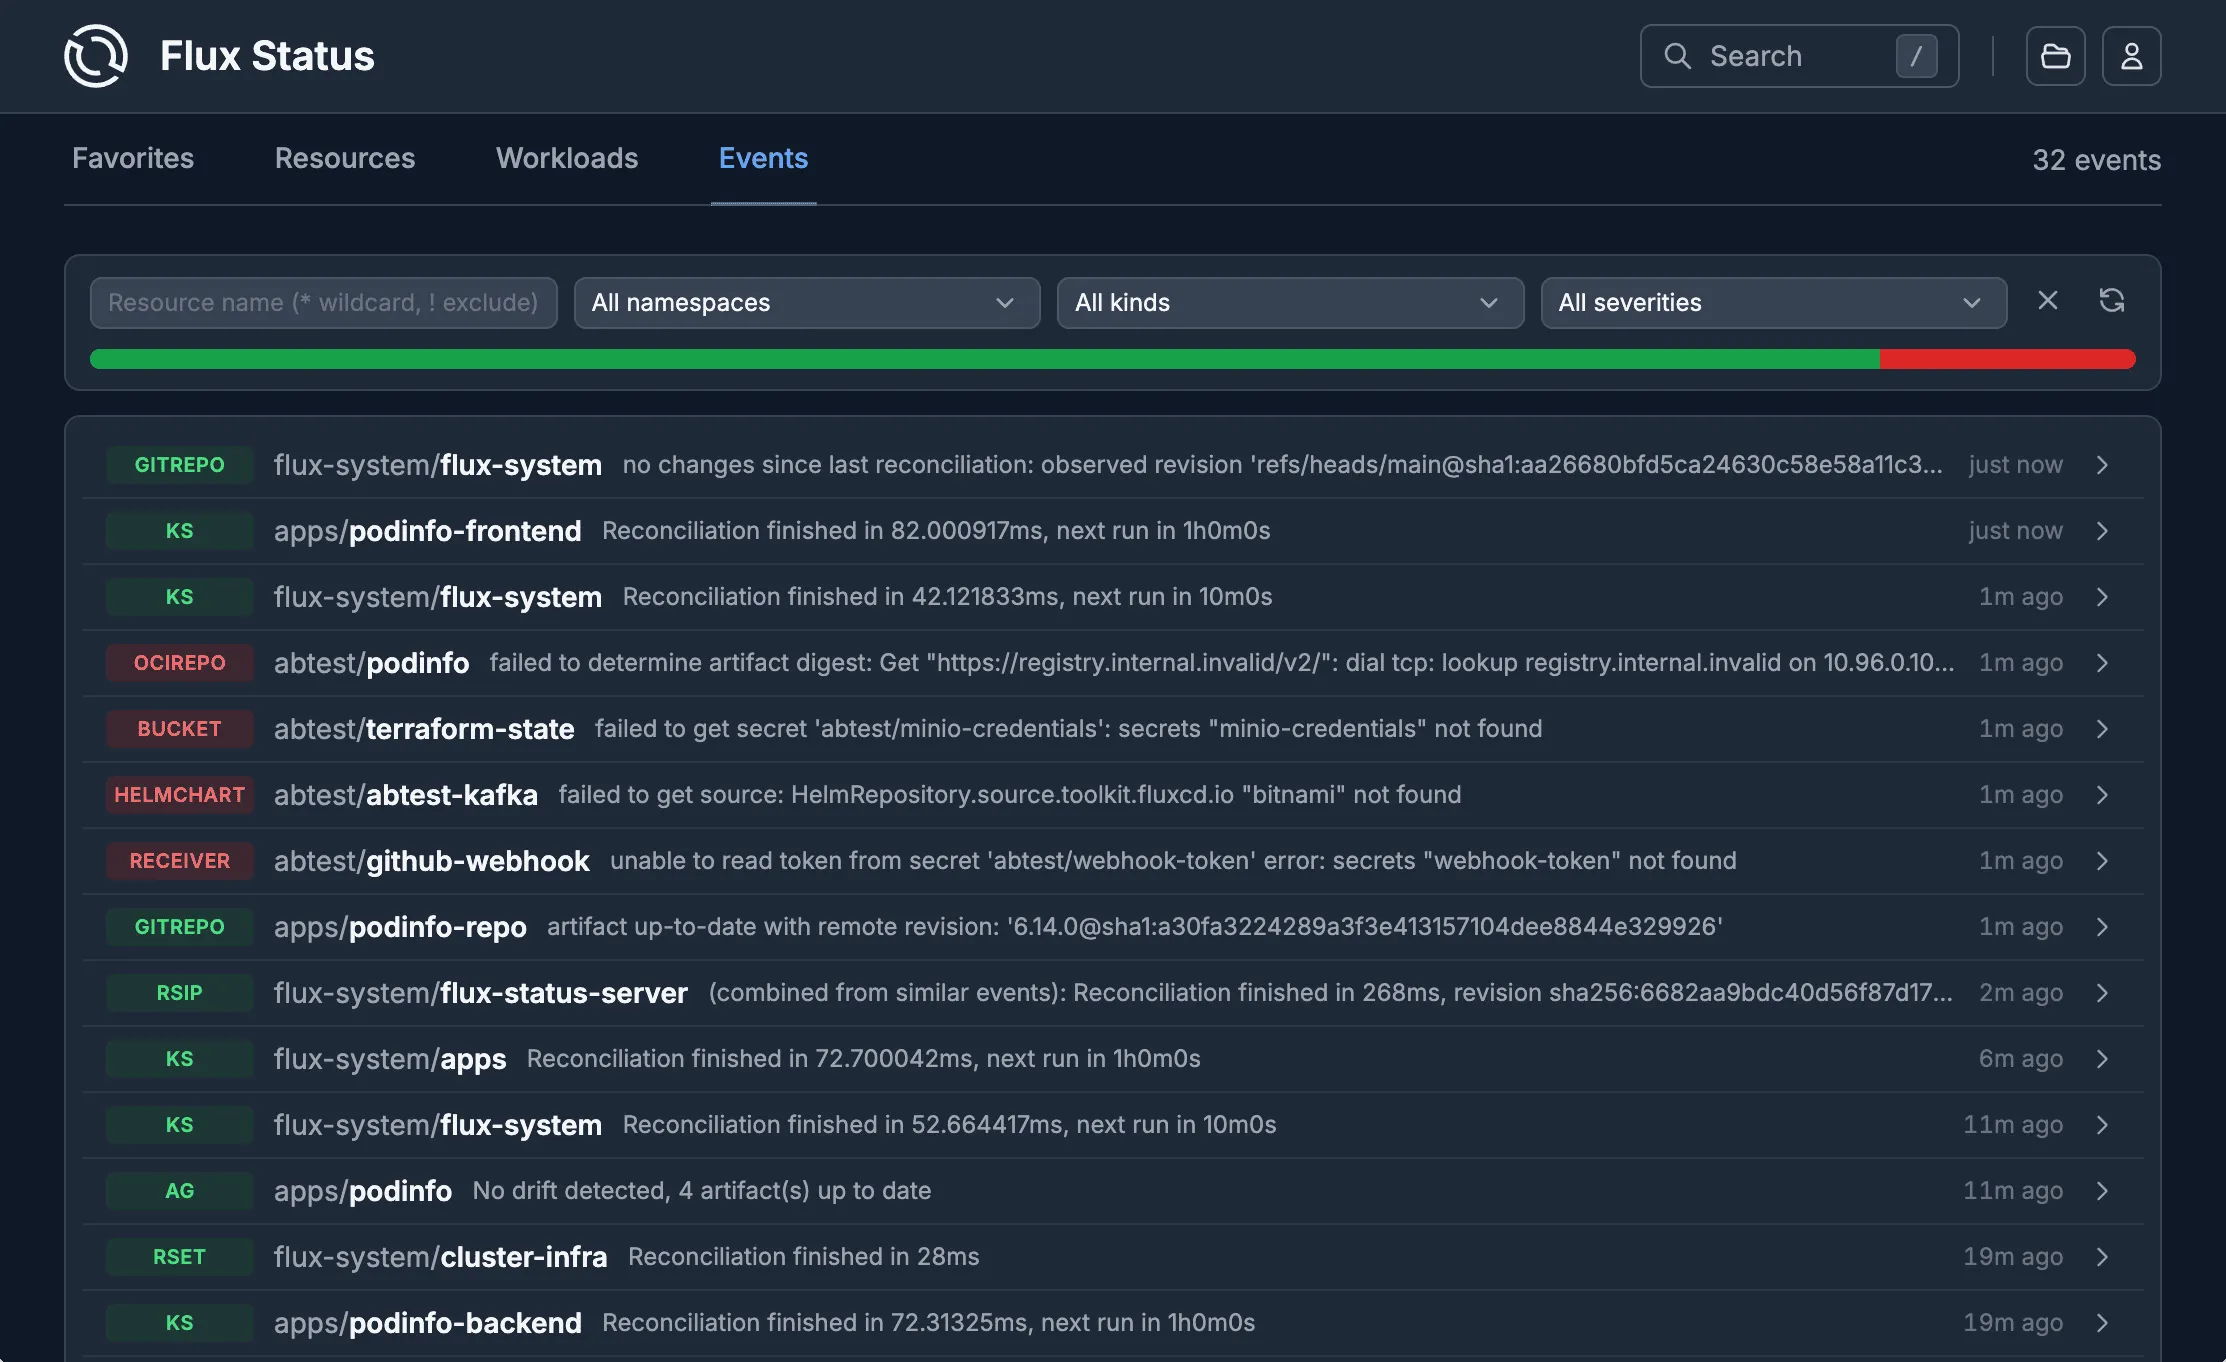Refresh events with the reload icon

[2111, 301]
